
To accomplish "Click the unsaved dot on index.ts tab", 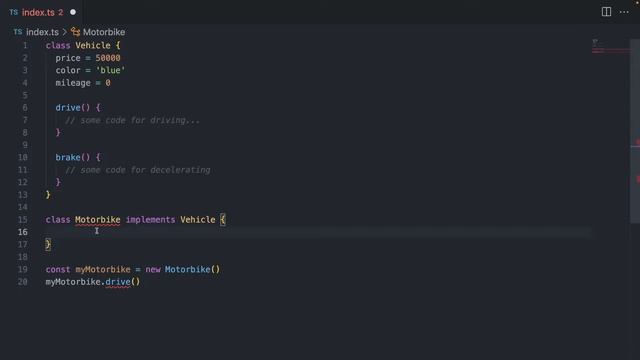I will click(73, 12).
